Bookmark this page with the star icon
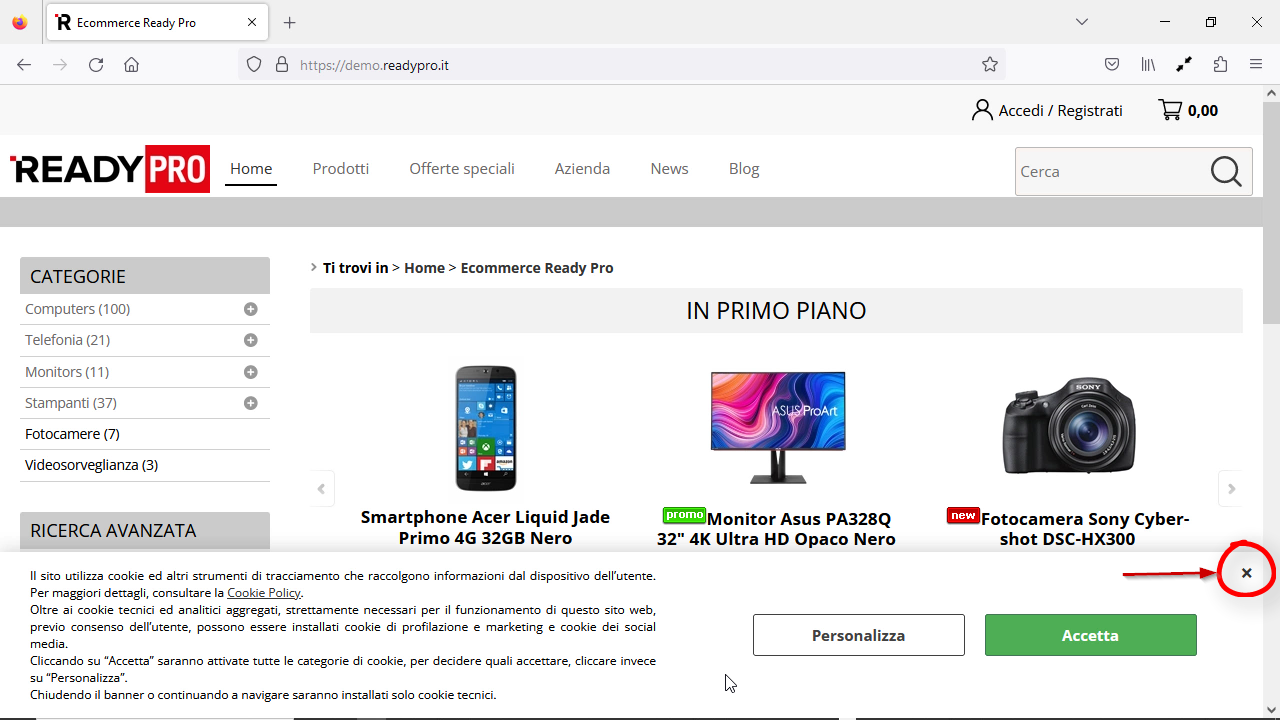Viewport: 1280px width, 720px height. coord(990,65)
